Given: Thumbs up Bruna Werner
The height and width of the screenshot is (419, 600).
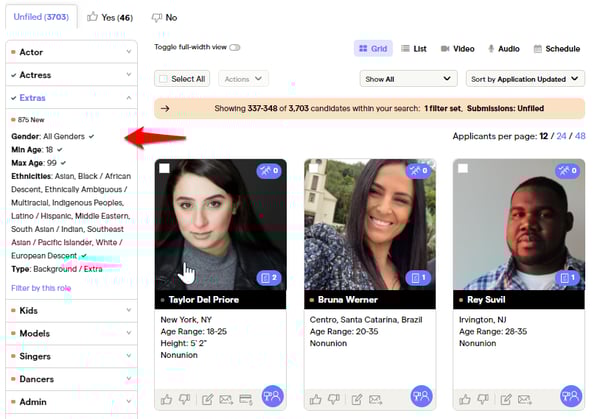Looking at the screenshot, I should coord(316,400).
